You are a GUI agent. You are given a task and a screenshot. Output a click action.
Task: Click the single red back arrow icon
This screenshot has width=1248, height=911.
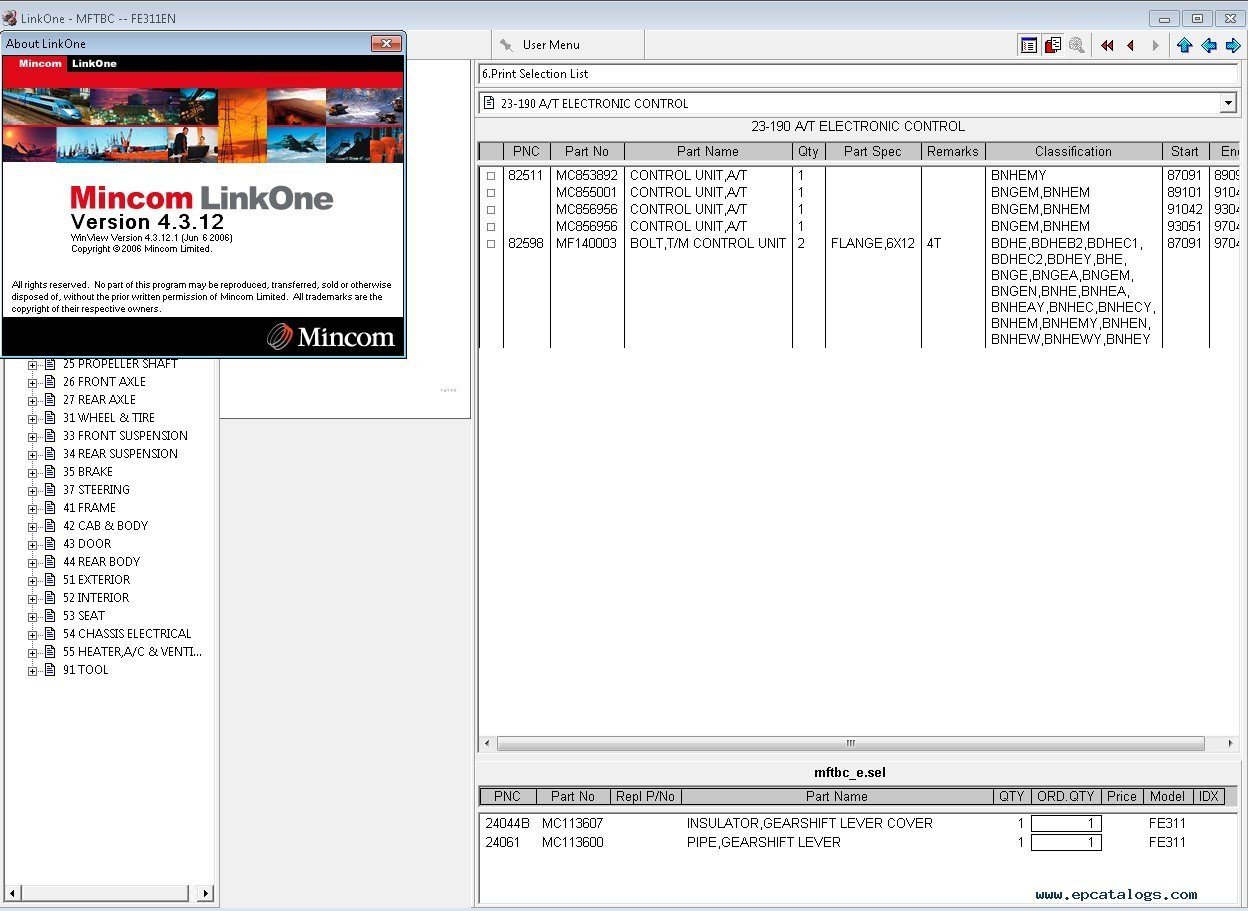tap(1131, 45)
